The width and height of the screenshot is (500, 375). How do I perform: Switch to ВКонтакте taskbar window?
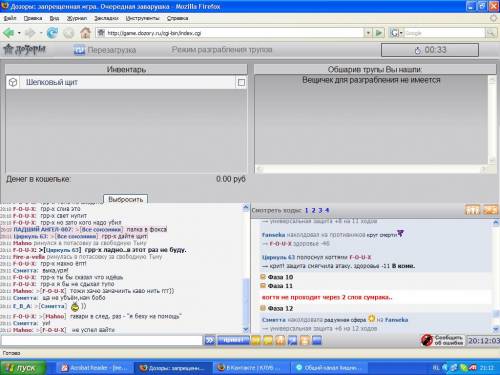[x=250, y=368]
